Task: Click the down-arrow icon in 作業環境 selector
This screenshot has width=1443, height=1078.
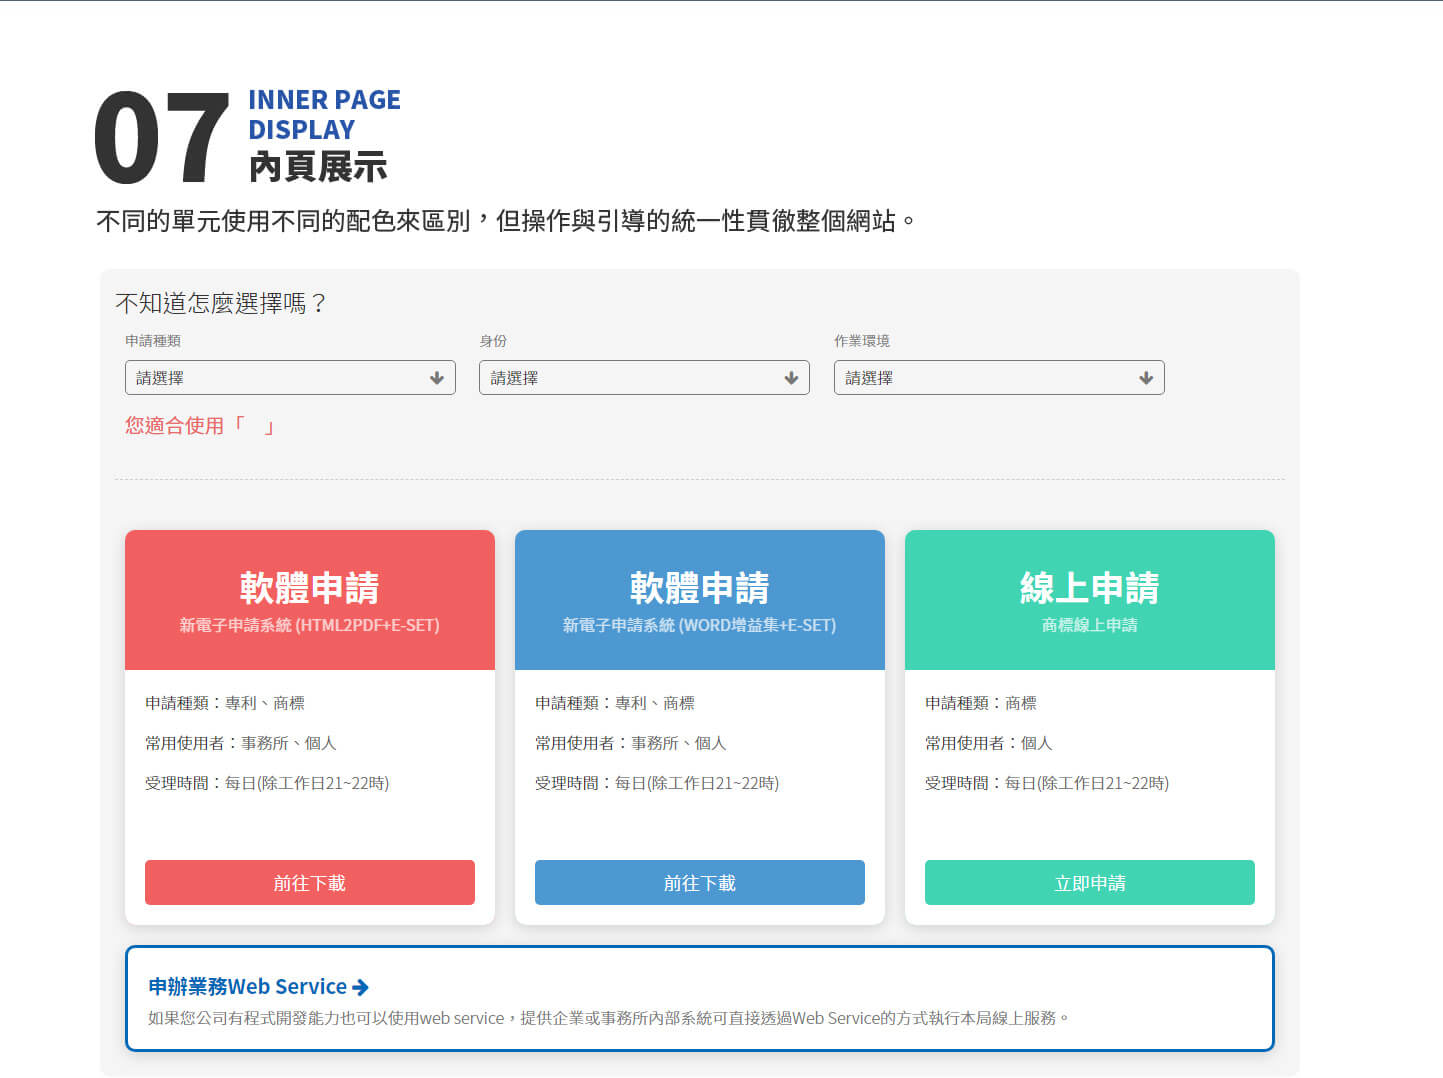Action: [1146, 377]
